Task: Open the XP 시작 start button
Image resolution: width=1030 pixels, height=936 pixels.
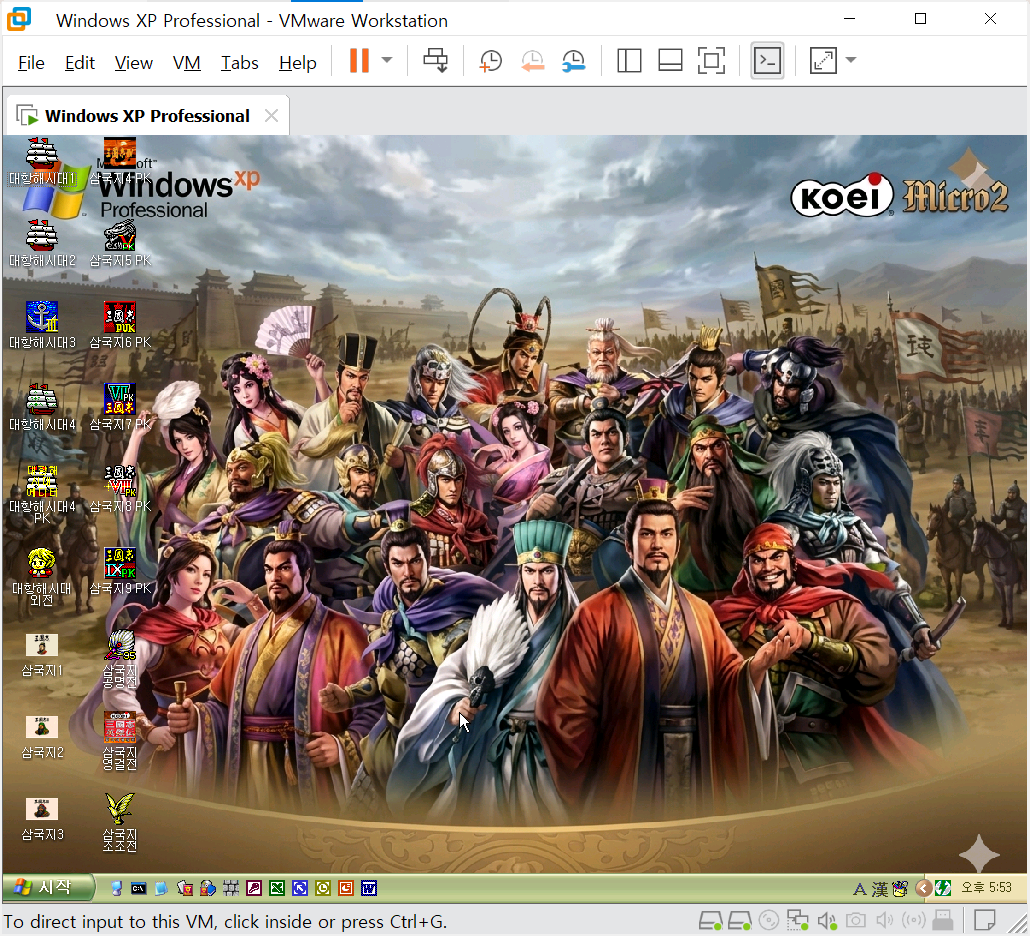Action: tap(47, 888)
